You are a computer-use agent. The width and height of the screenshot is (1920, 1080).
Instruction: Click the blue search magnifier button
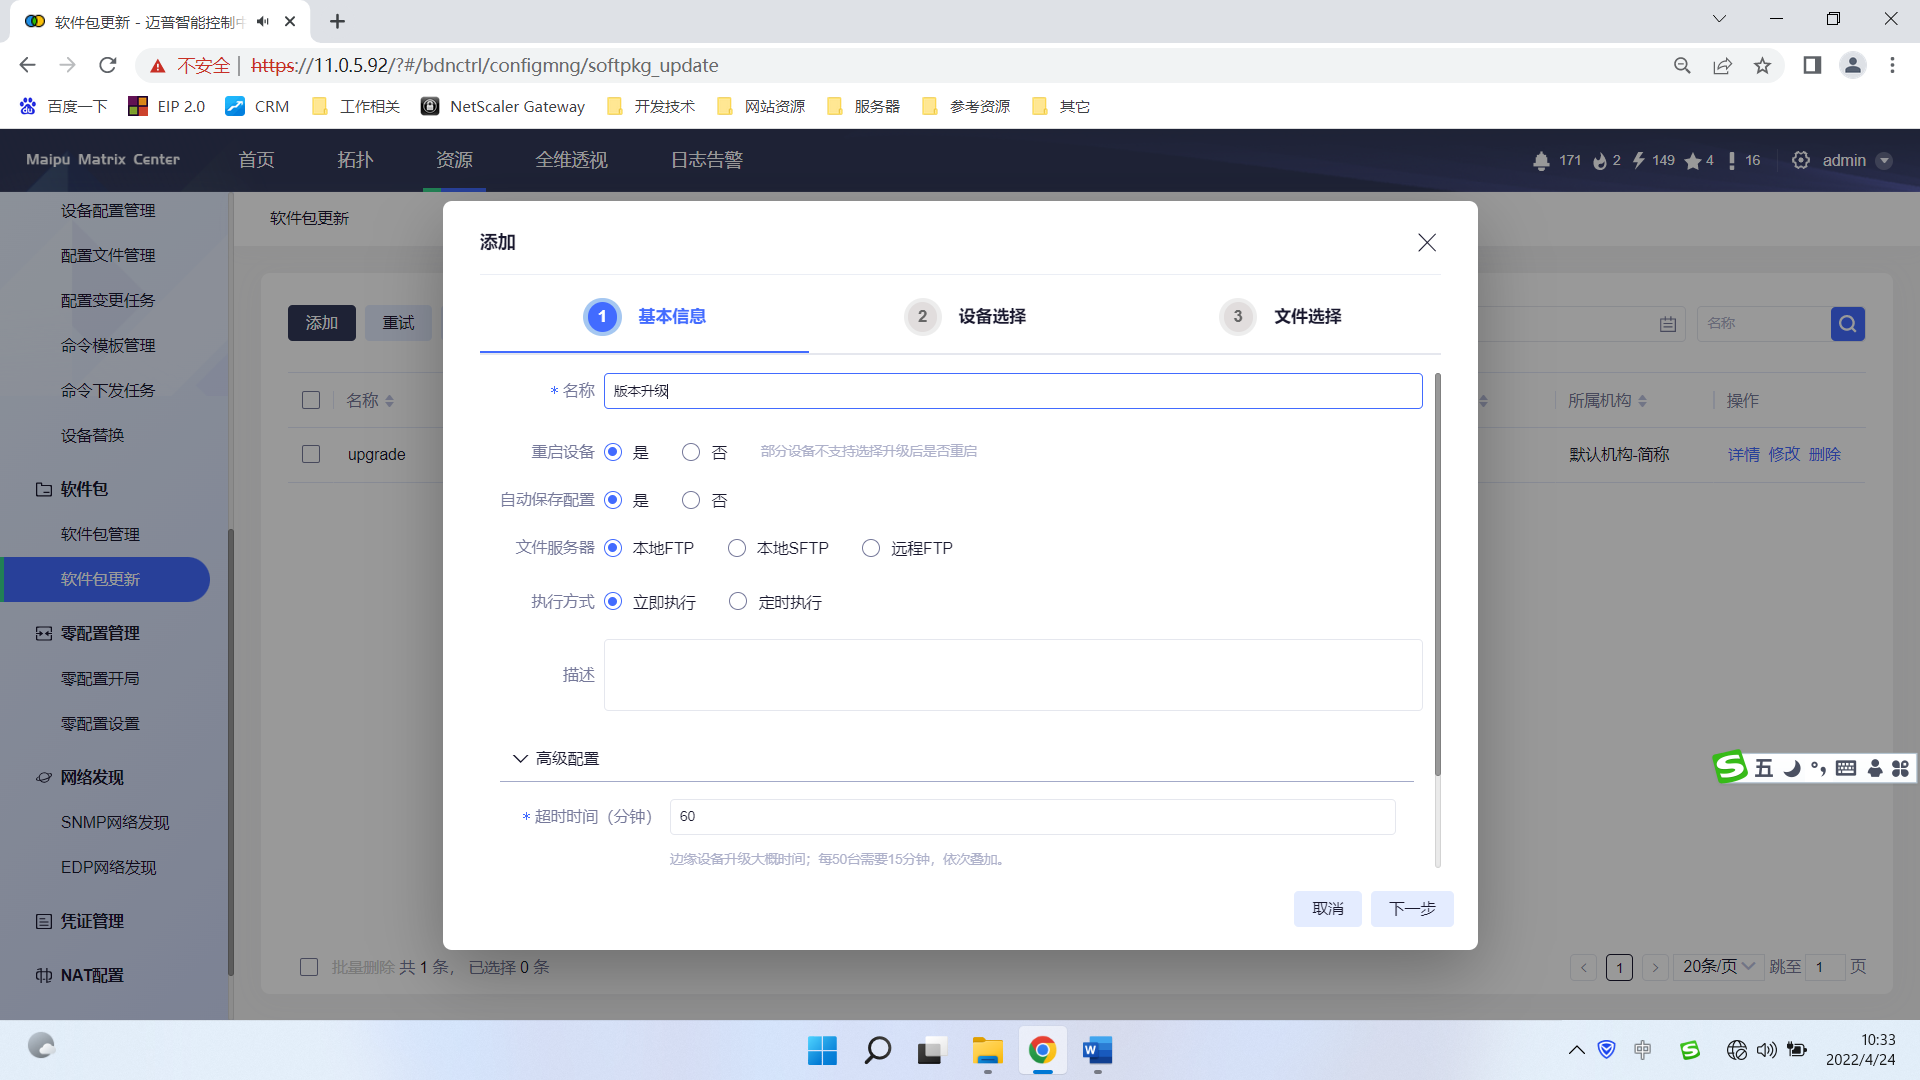[x=1848, y=324]
